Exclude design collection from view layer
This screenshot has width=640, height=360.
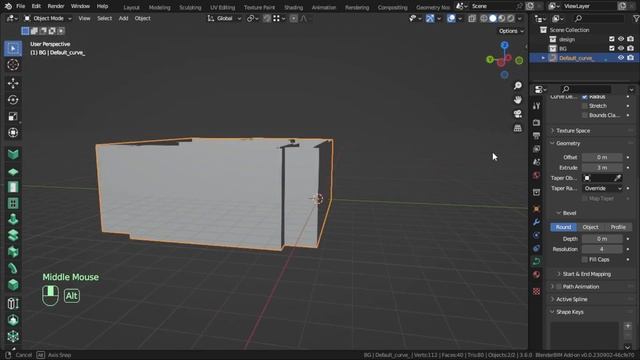point(611,39)
